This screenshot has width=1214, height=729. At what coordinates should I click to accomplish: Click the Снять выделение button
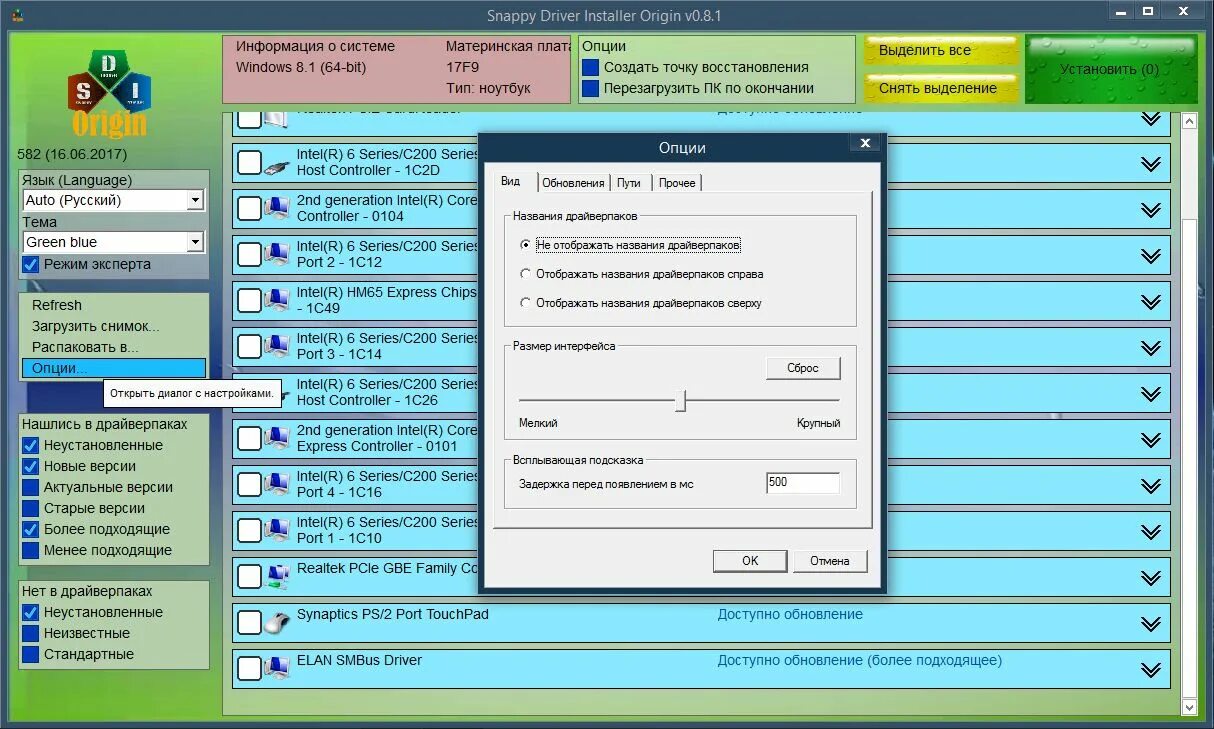click(x=941, y=87)
